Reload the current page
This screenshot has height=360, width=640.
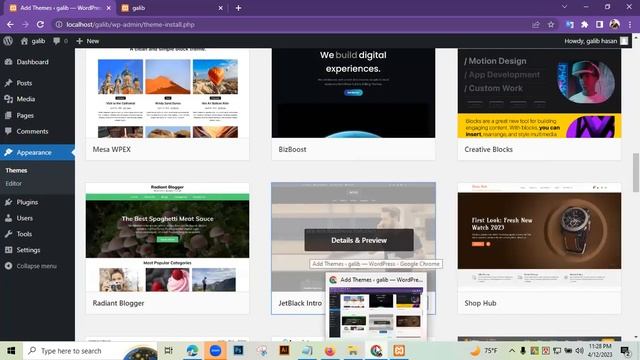(40, 24)
